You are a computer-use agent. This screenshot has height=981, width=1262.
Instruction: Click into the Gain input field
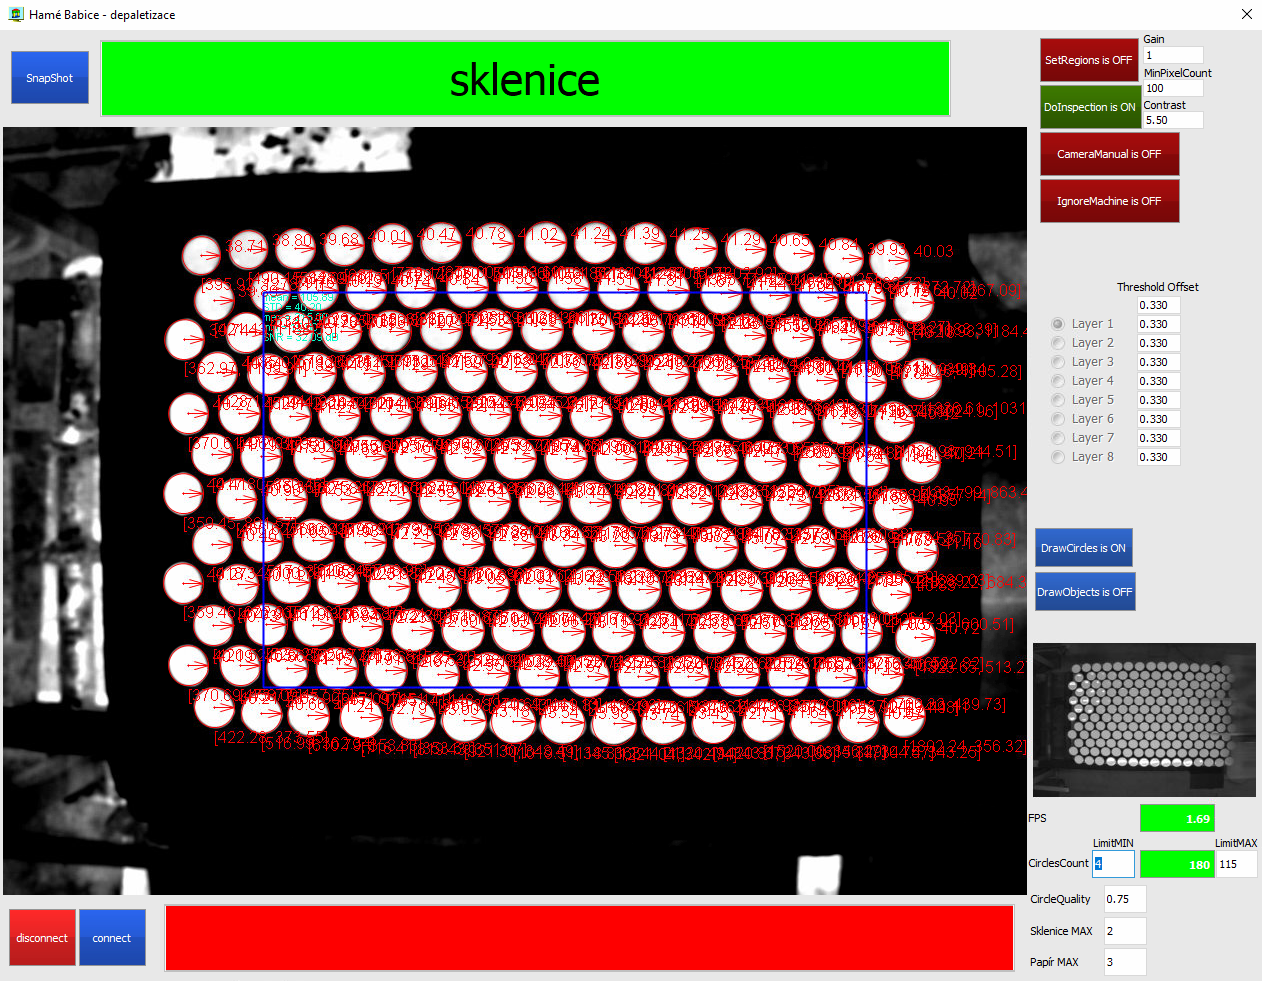click(1173, 56)
